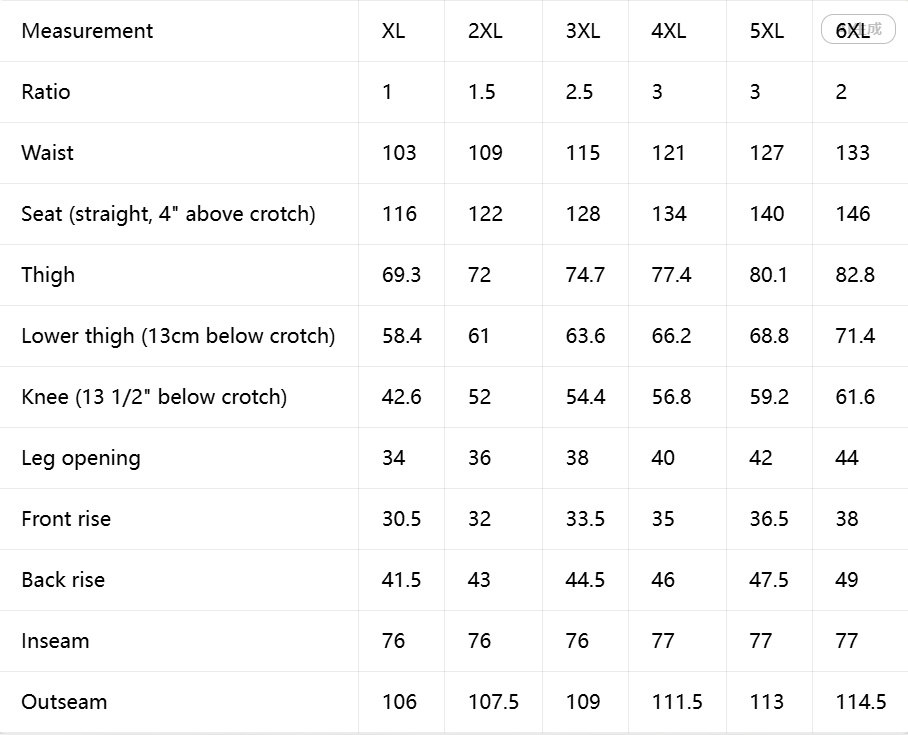Click the 2XL column header
This screenshot has width=908, height=735.
[485, 31]
